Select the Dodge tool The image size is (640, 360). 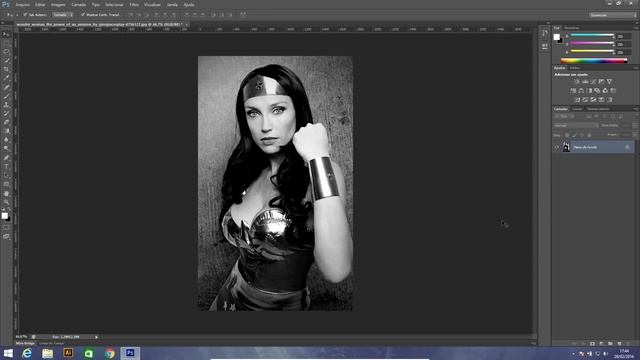click(x=6, y=149)
